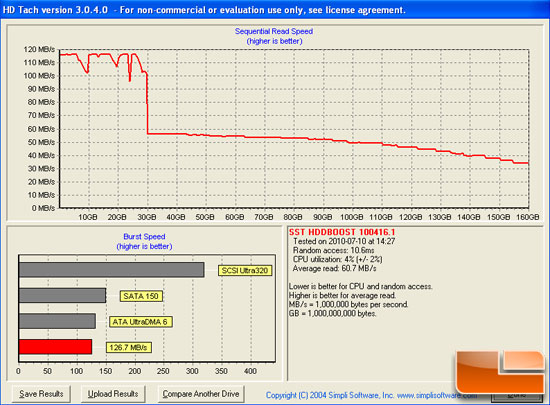This screenshot has height=405, width=550.
Task: Click Average read: 60.7 MB/s text
Action: pos(334,269)
